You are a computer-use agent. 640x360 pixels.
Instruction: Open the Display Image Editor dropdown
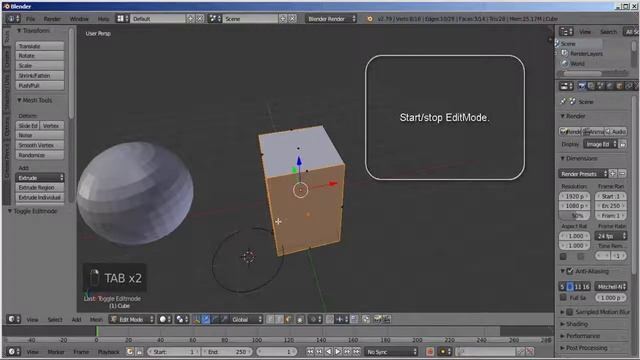click(x=600, y=144)
